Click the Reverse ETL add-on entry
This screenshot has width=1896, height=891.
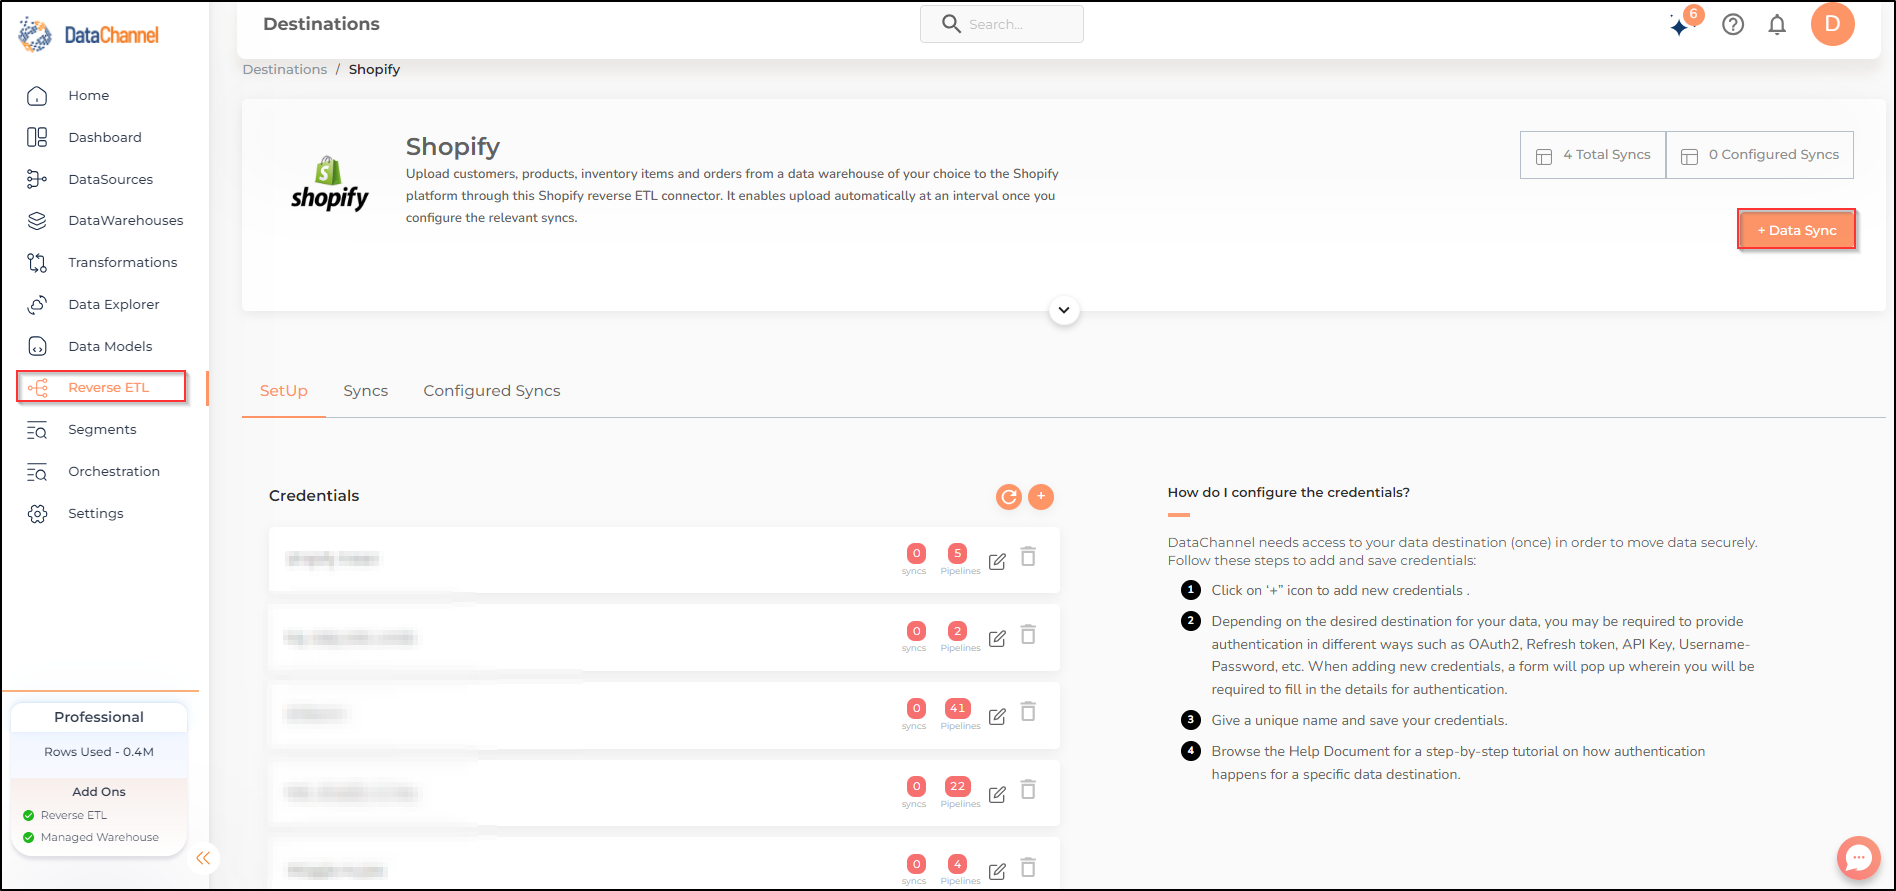point(73,816)
